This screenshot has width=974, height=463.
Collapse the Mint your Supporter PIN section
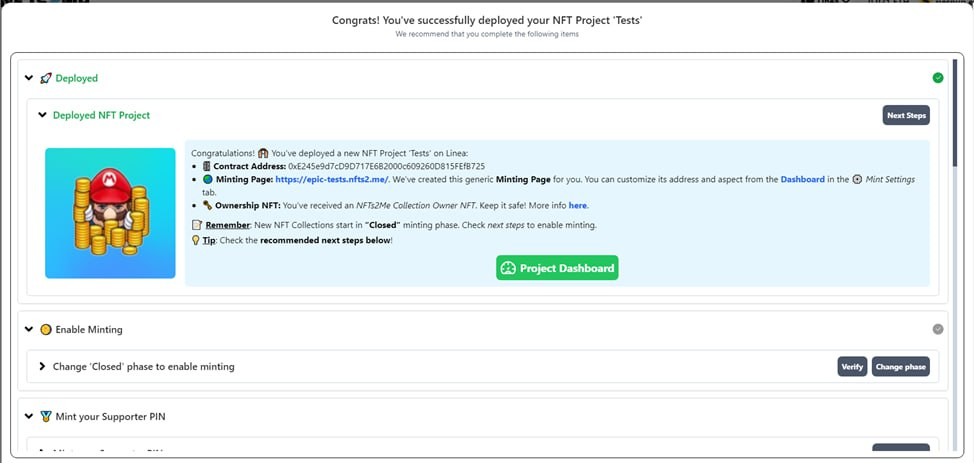click(x=29, y=416)
